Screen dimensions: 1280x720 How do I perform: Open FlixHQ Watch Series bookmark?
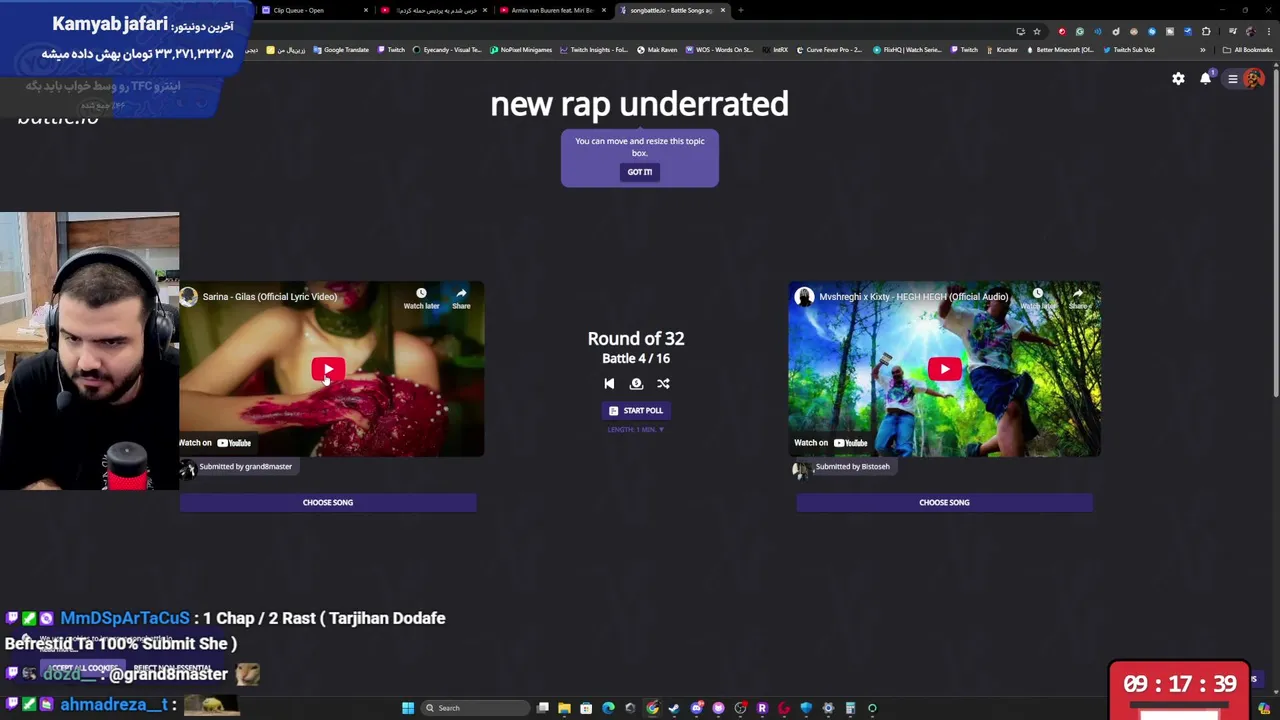coord(907,49)
